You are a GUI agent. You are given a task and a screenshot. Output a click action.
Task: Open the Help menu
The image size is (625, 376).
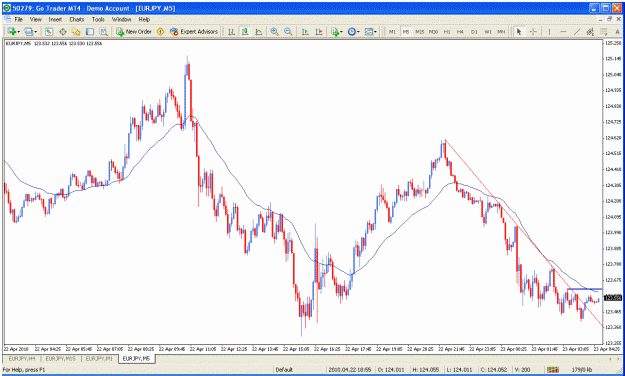click(144, 19)
